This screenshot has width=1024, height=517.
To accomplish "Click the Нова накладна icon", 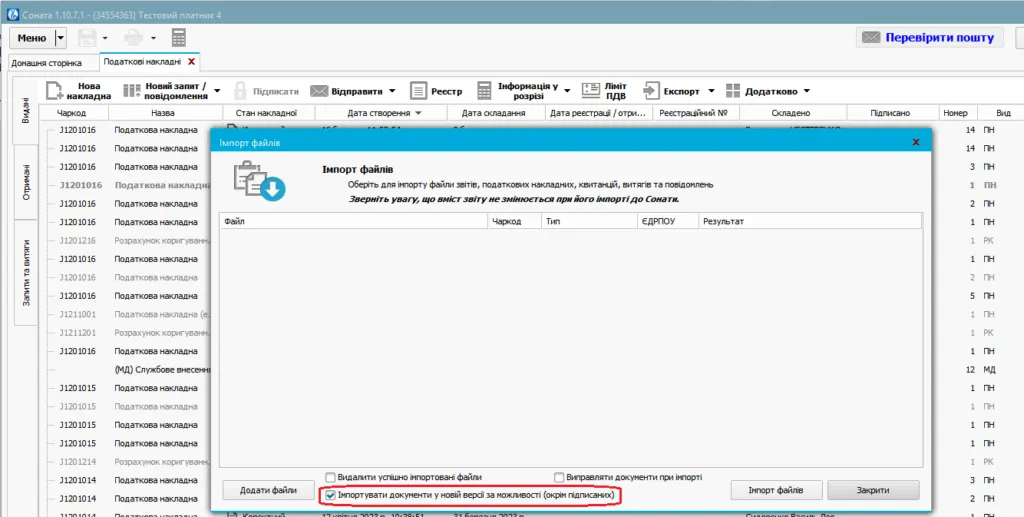I will [54, 91].
